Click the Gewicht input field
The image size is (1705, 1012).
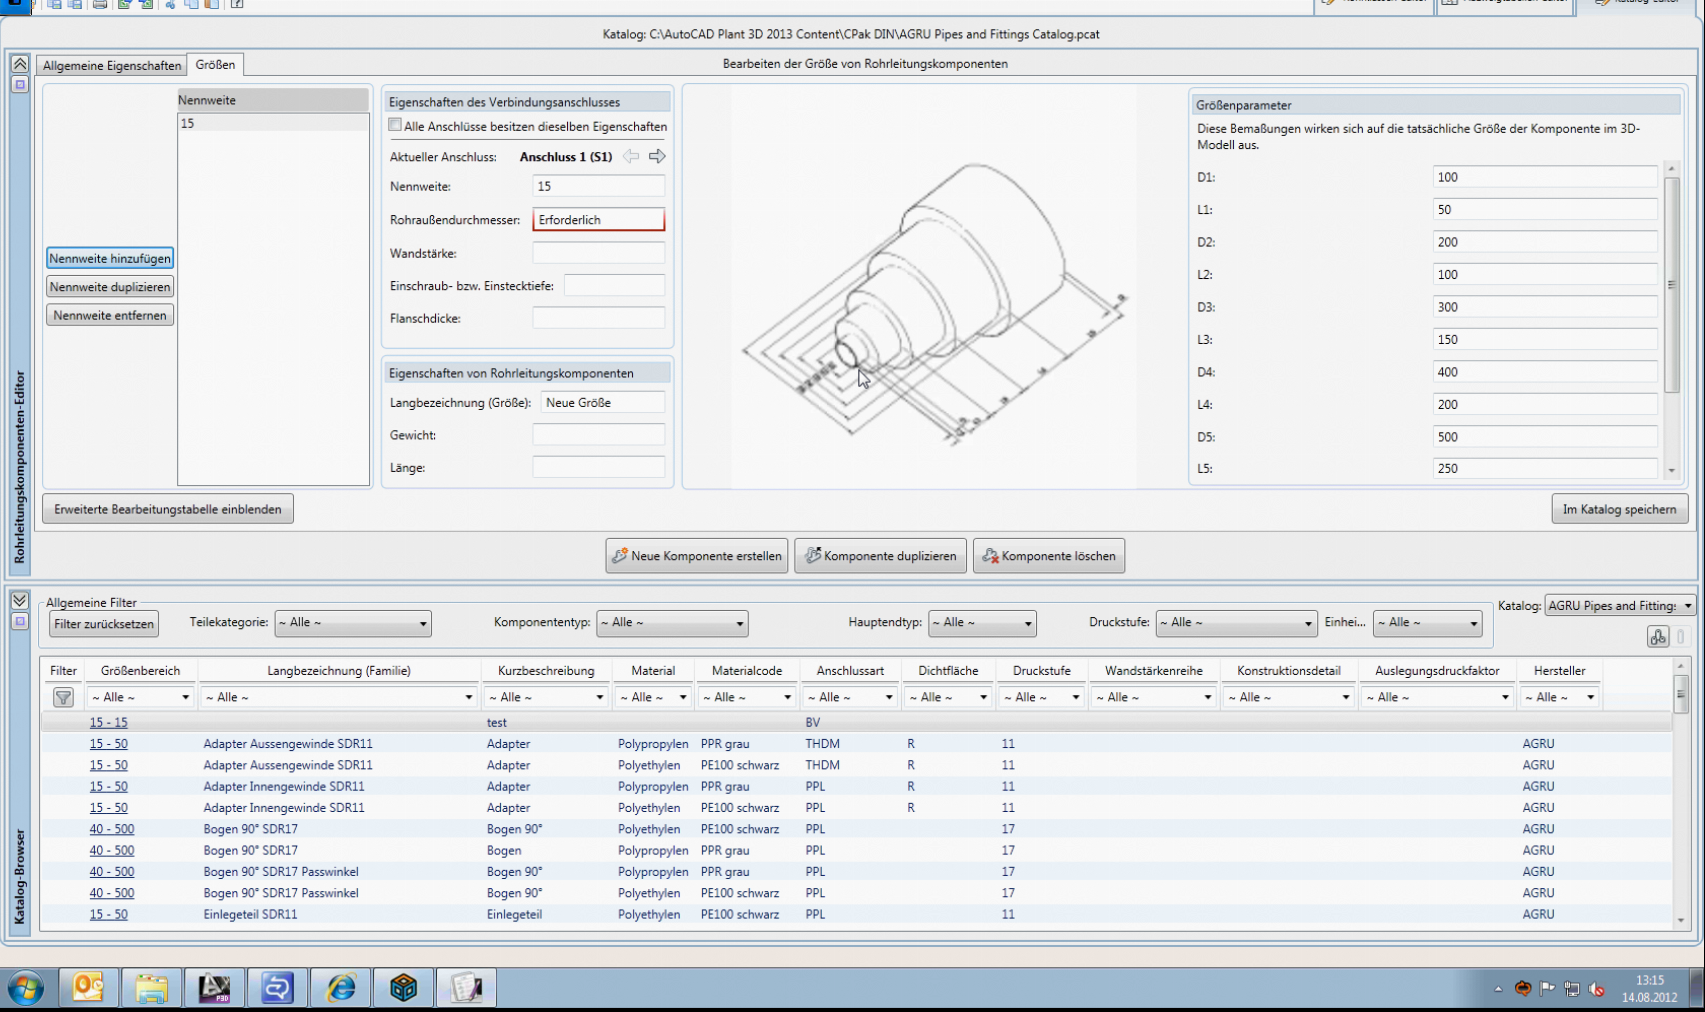598,435
